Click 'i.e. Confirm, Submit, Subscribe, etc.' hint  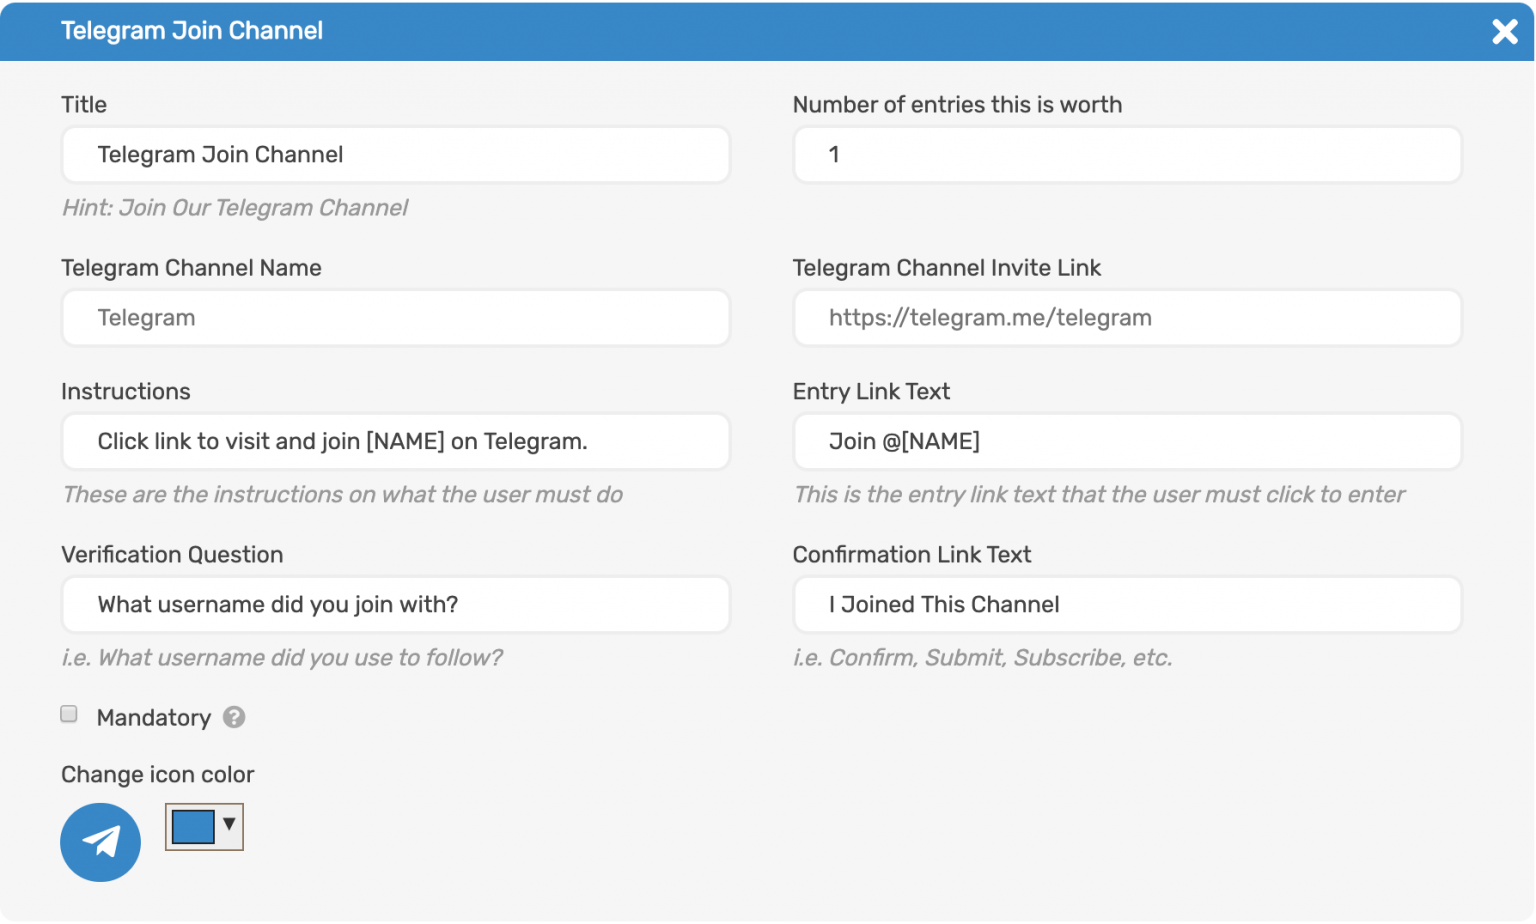click(x=982, y=658)
